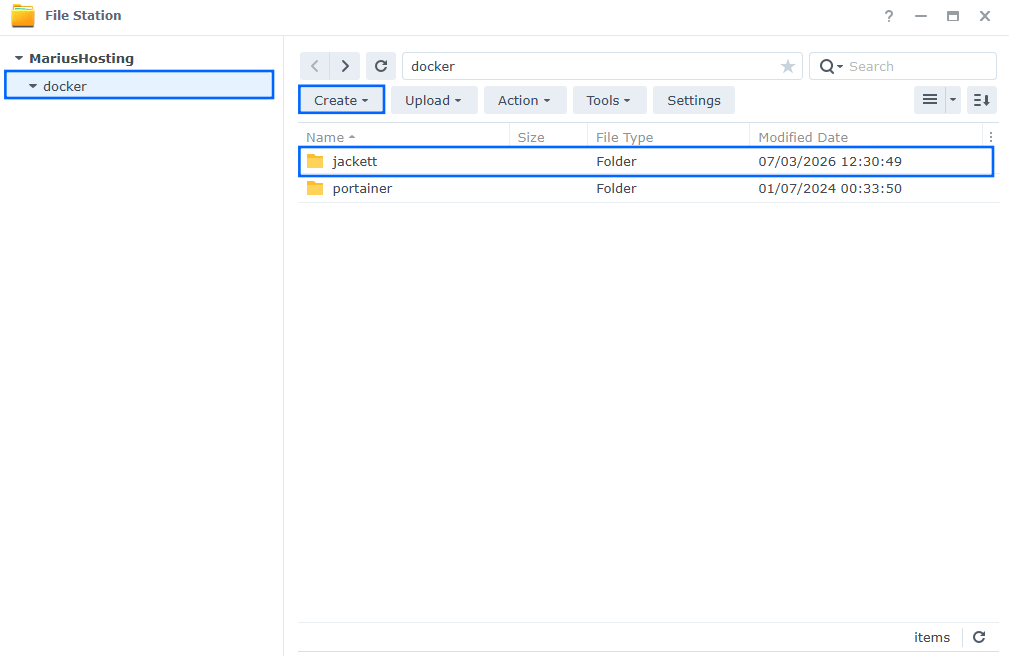Minimize the File Station window

[x=921, y=16]
